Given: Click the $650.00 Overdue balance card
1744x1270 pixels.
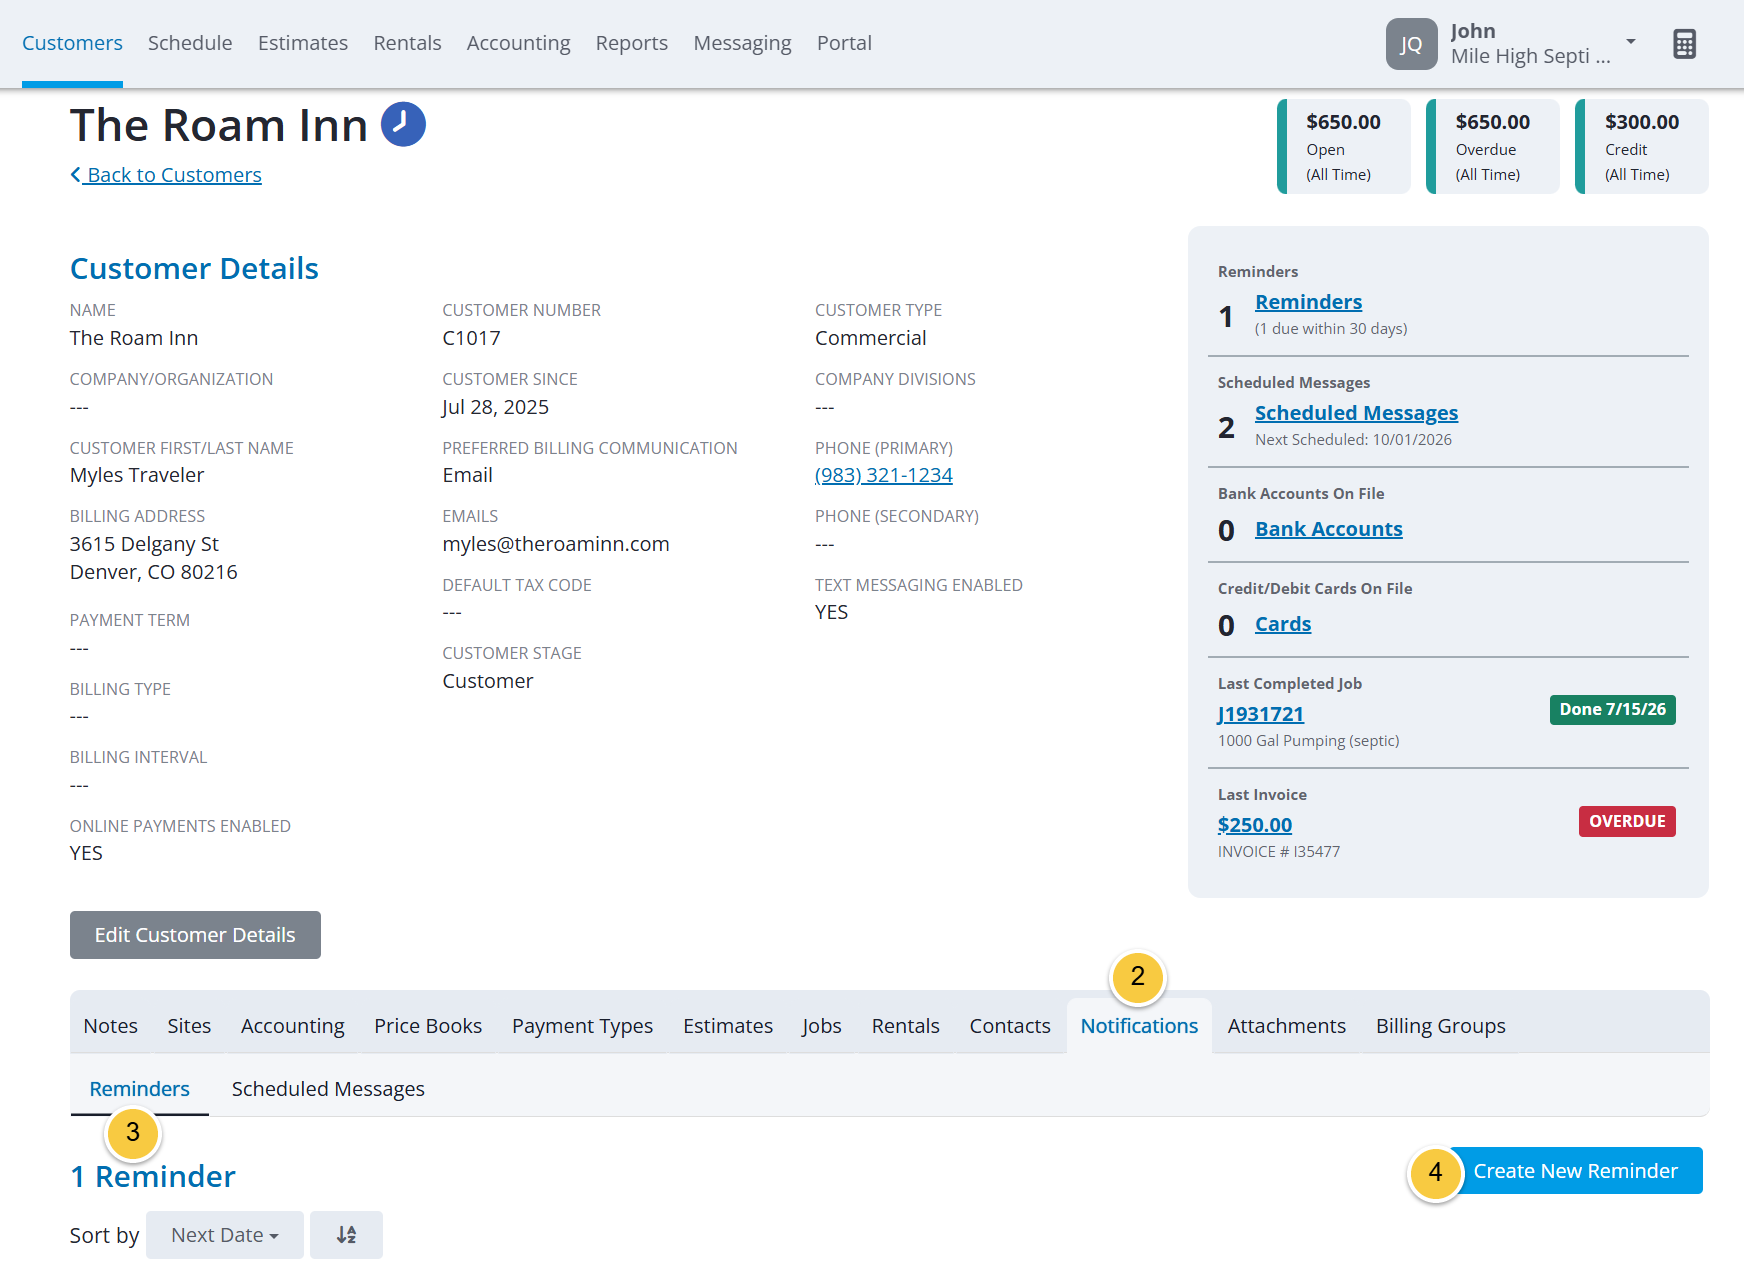Looking at the screenshot, I should pyautogui.click(x=1493, y=146).
